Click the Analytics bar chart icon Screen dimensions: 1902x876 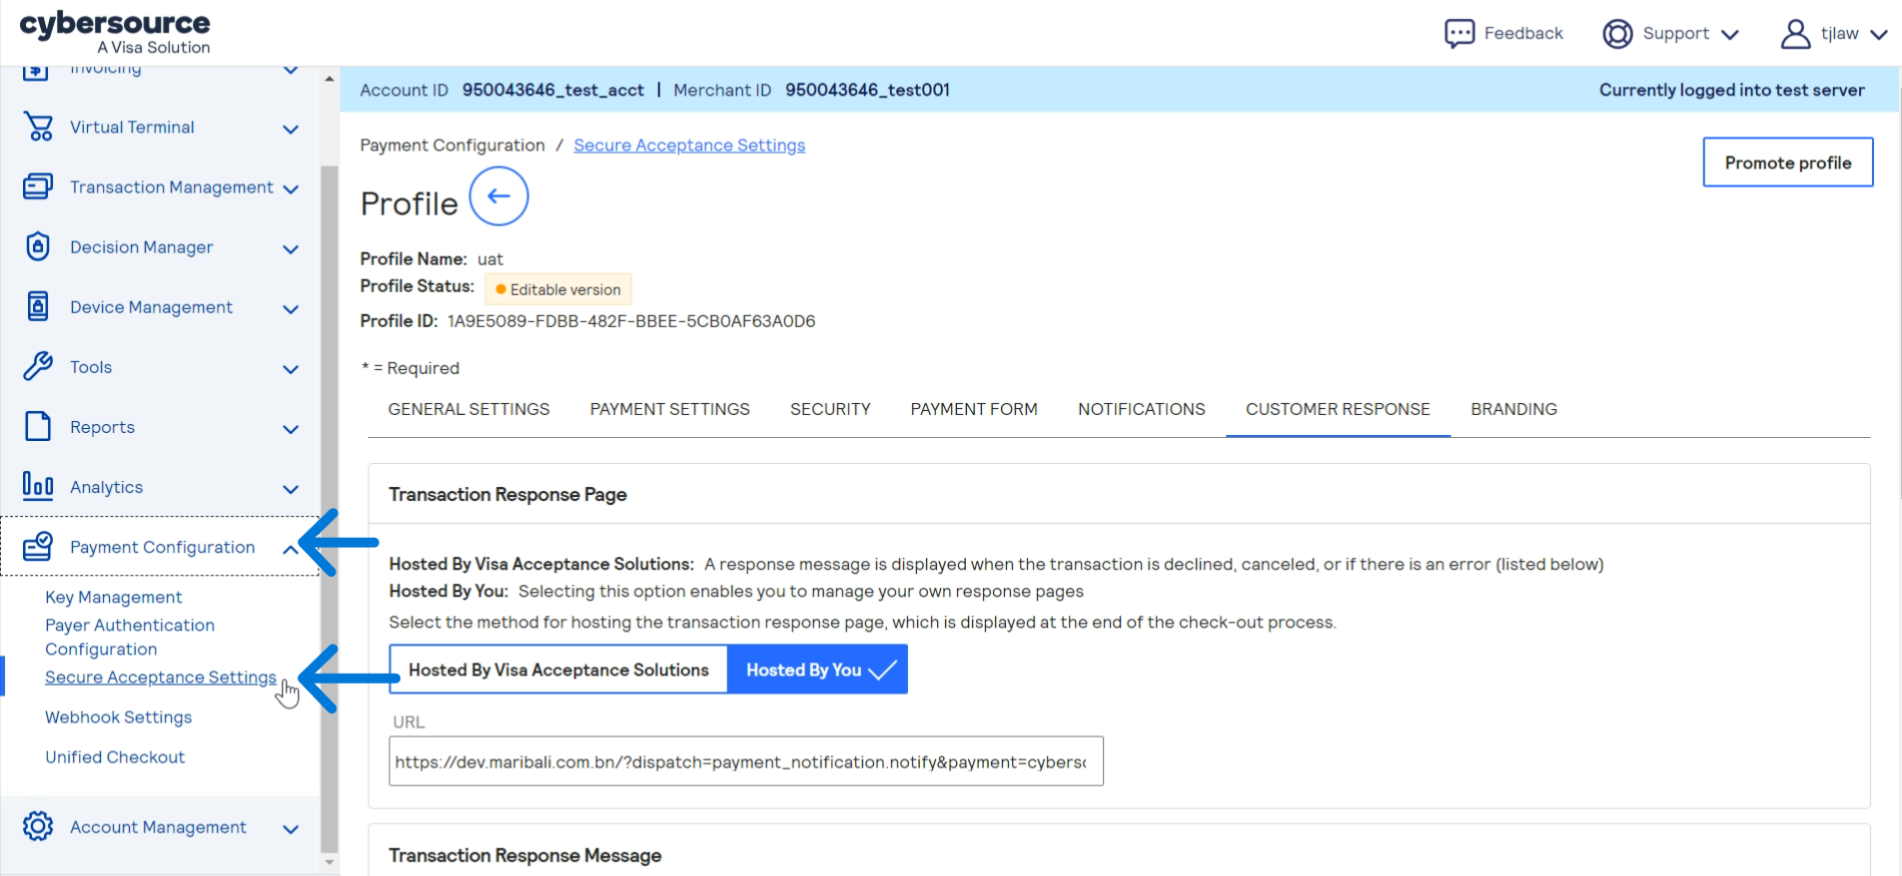tap(38, 487)
